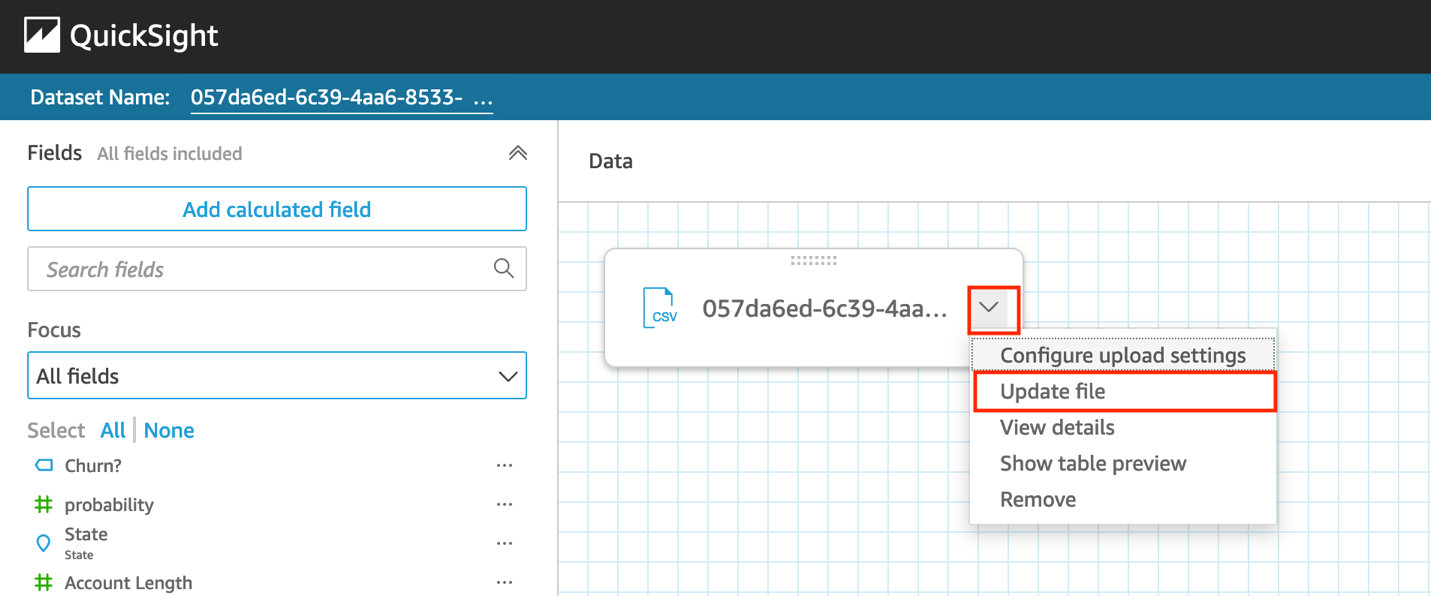The image size is (1431, 596).
Task: Open the Focus dropdown showing All fields
Action: pyautogui.click(x=277, y=376)
